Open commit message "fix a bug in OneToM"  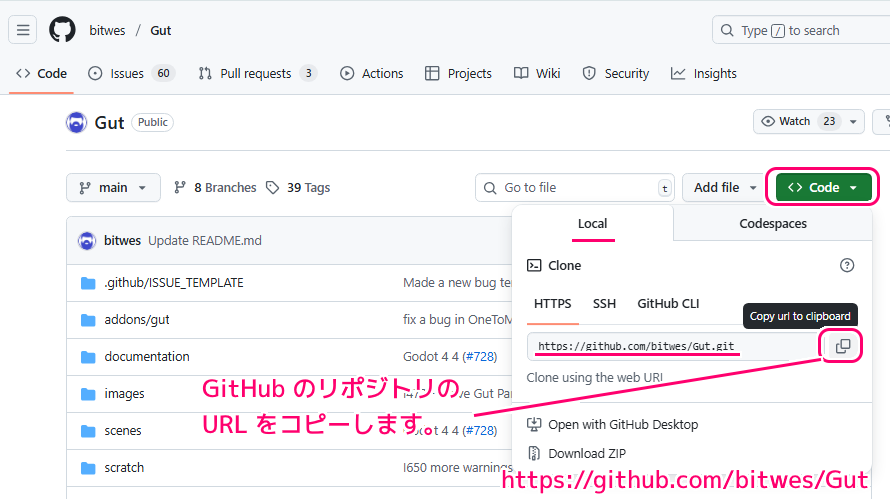tap(457, 320)
